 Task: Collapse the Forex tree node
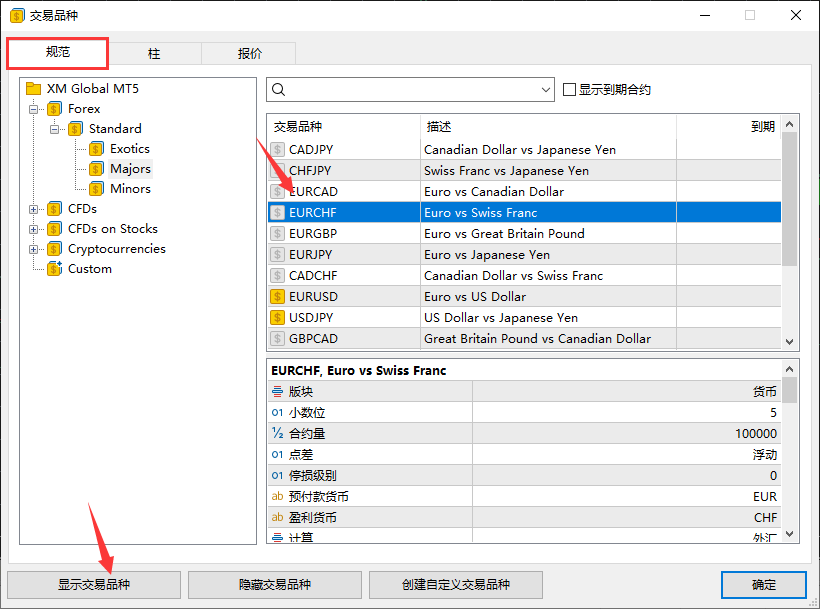[34, 109]
